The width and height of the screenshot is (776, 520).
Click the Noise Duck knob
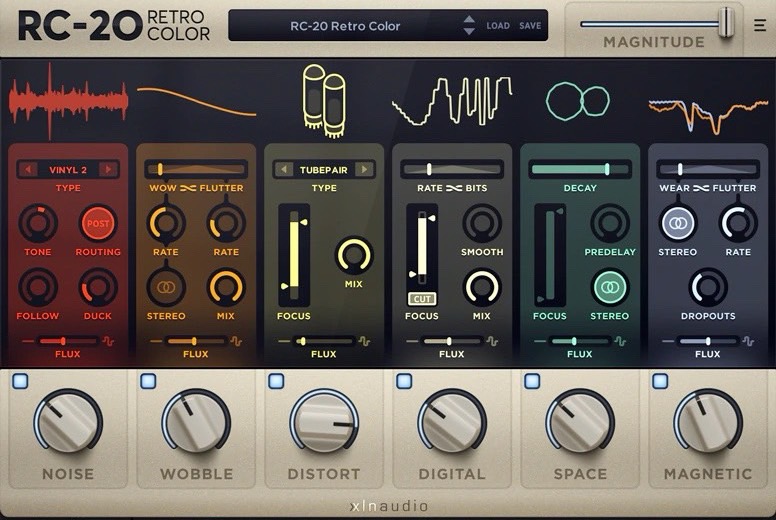click(x=98, y=287)
